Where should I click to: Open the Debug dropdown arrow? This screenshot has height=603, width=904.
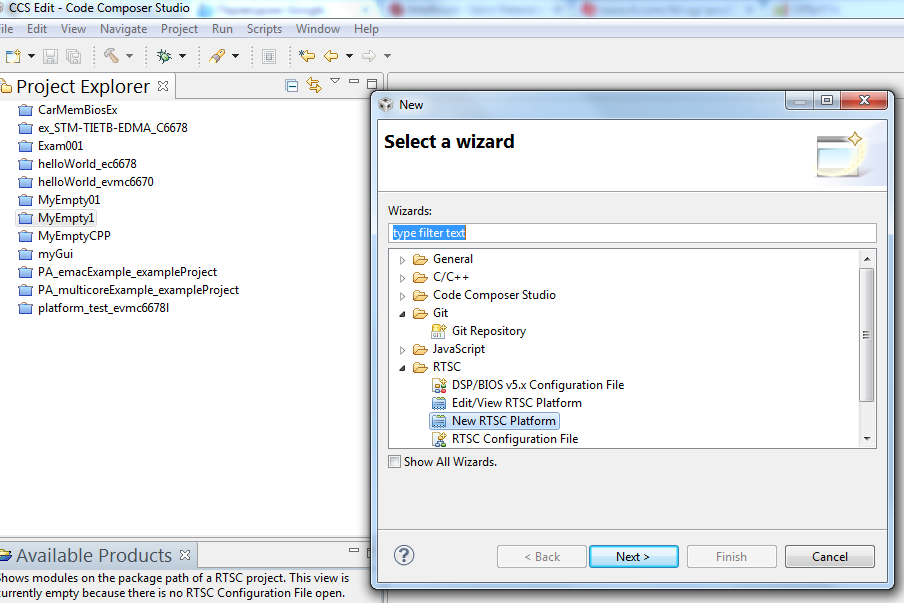click(x=182, y=56)
